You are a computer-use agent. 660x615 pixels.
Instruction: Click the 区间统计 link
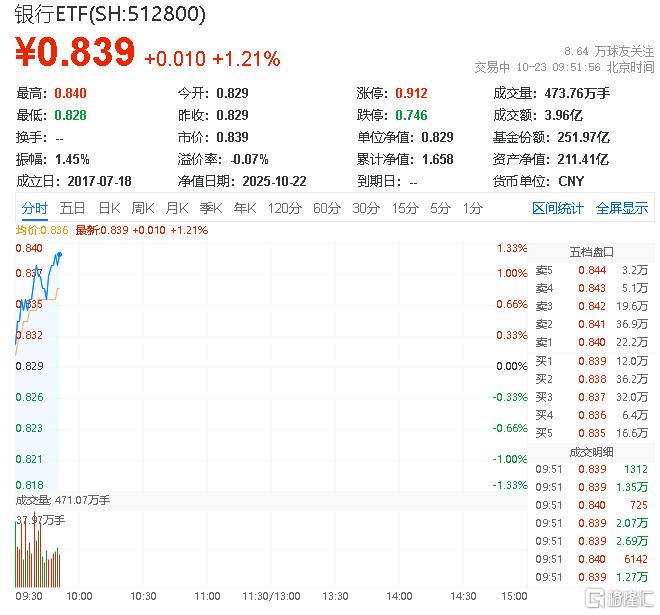[558, 208]
